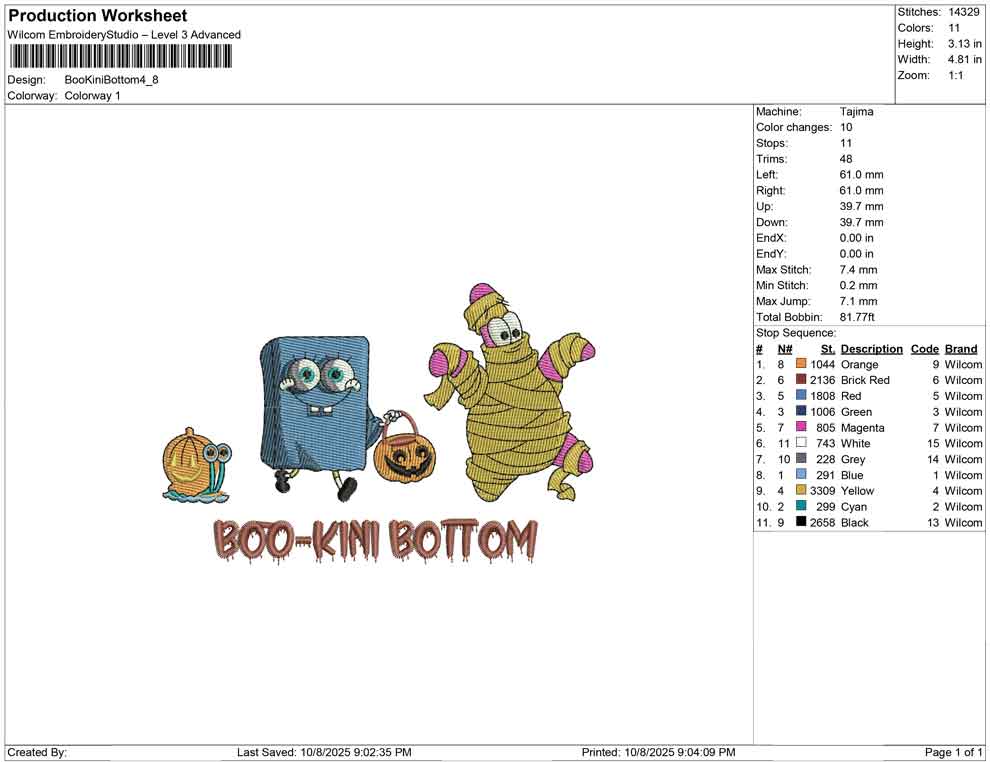Click the Color changes value 10
990x762 pixels.
pyautogui.click(x=845, y=127)
